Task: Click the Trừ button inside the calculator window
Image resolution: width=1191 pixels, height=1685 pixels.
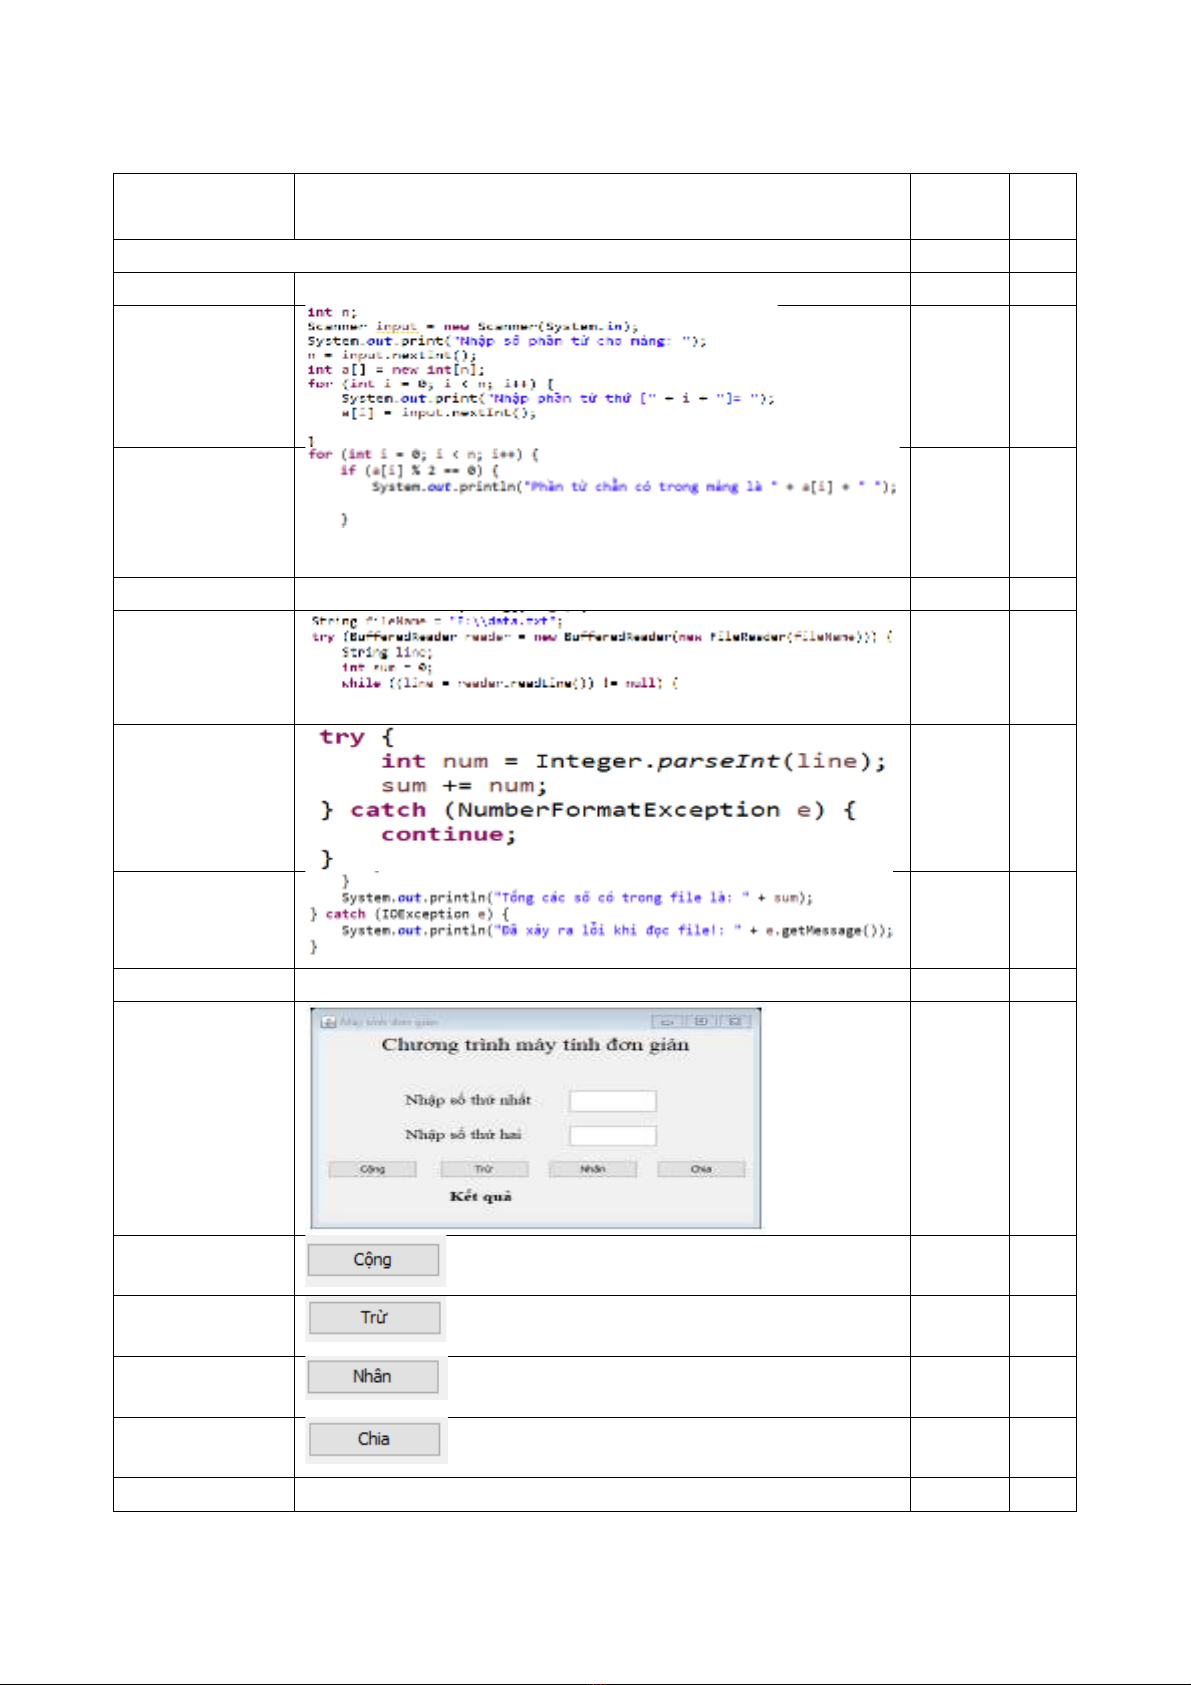Action: pos(484,1169)
